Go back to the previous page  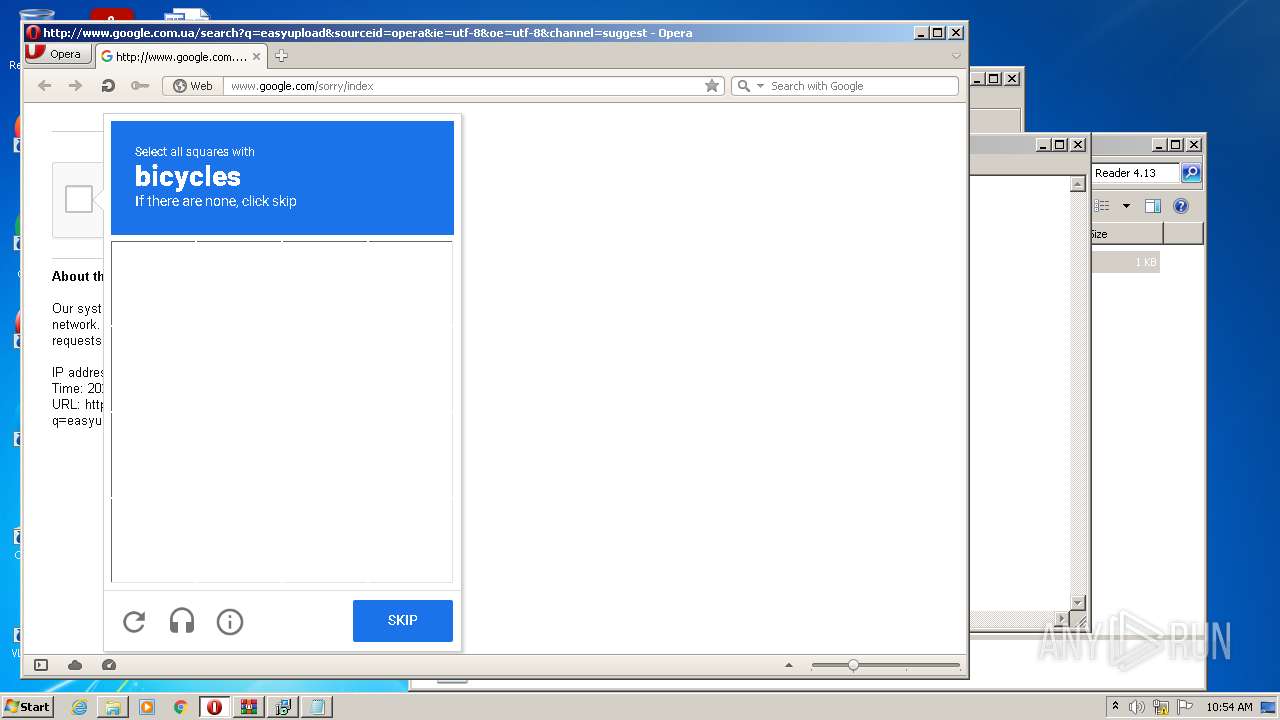(x=44, y=86)
